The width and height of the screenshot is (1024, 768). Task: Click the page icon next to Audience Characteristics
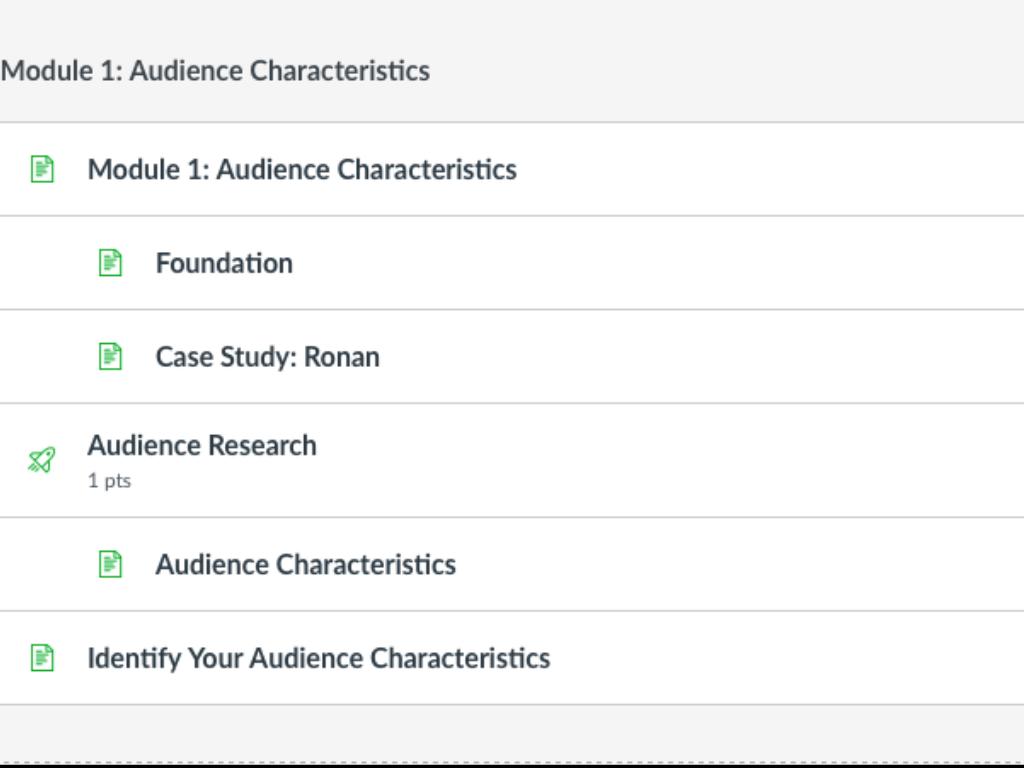[110, 564]
